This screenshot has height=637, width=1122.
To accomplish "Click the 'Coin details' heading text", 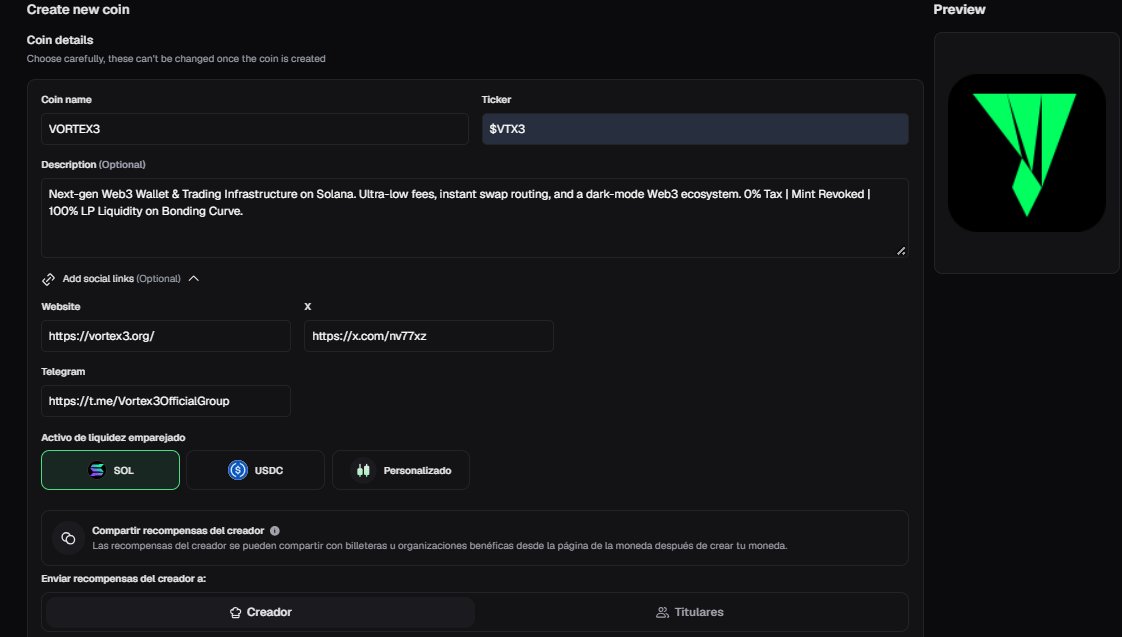I will (x=60, y=40).
